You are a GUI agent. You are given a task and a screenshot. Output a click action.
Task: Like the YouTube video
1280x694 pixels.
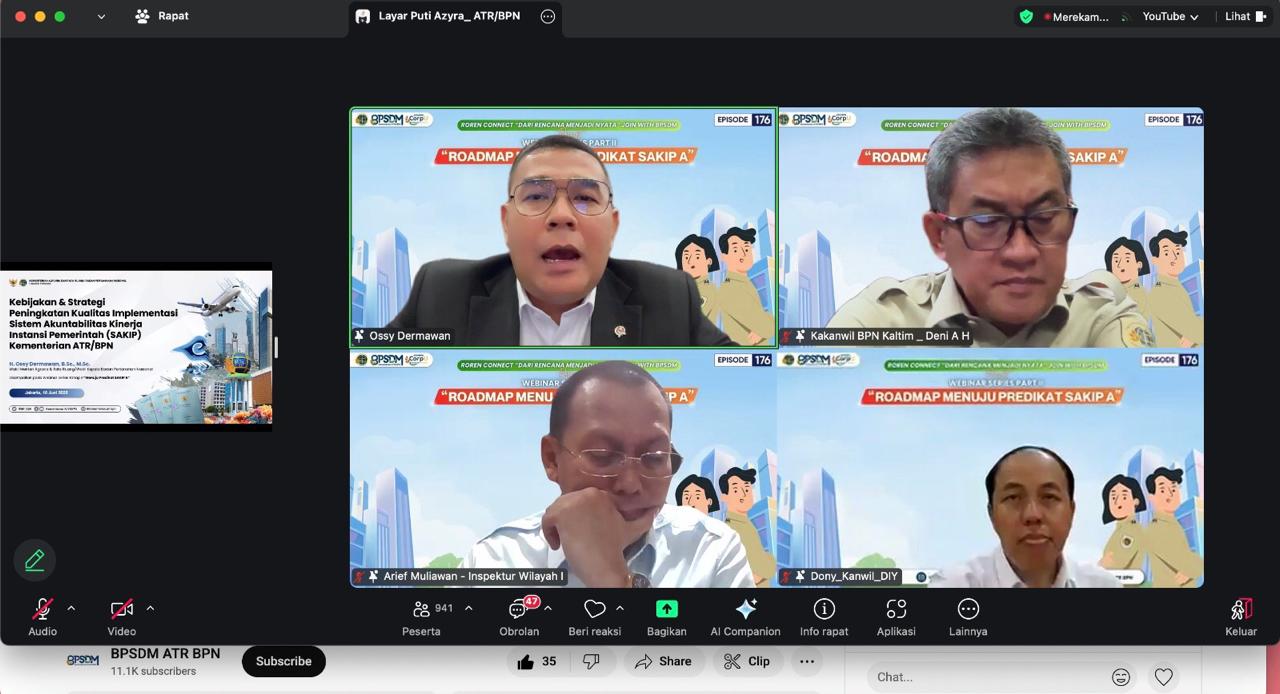[x=537, y=661]
